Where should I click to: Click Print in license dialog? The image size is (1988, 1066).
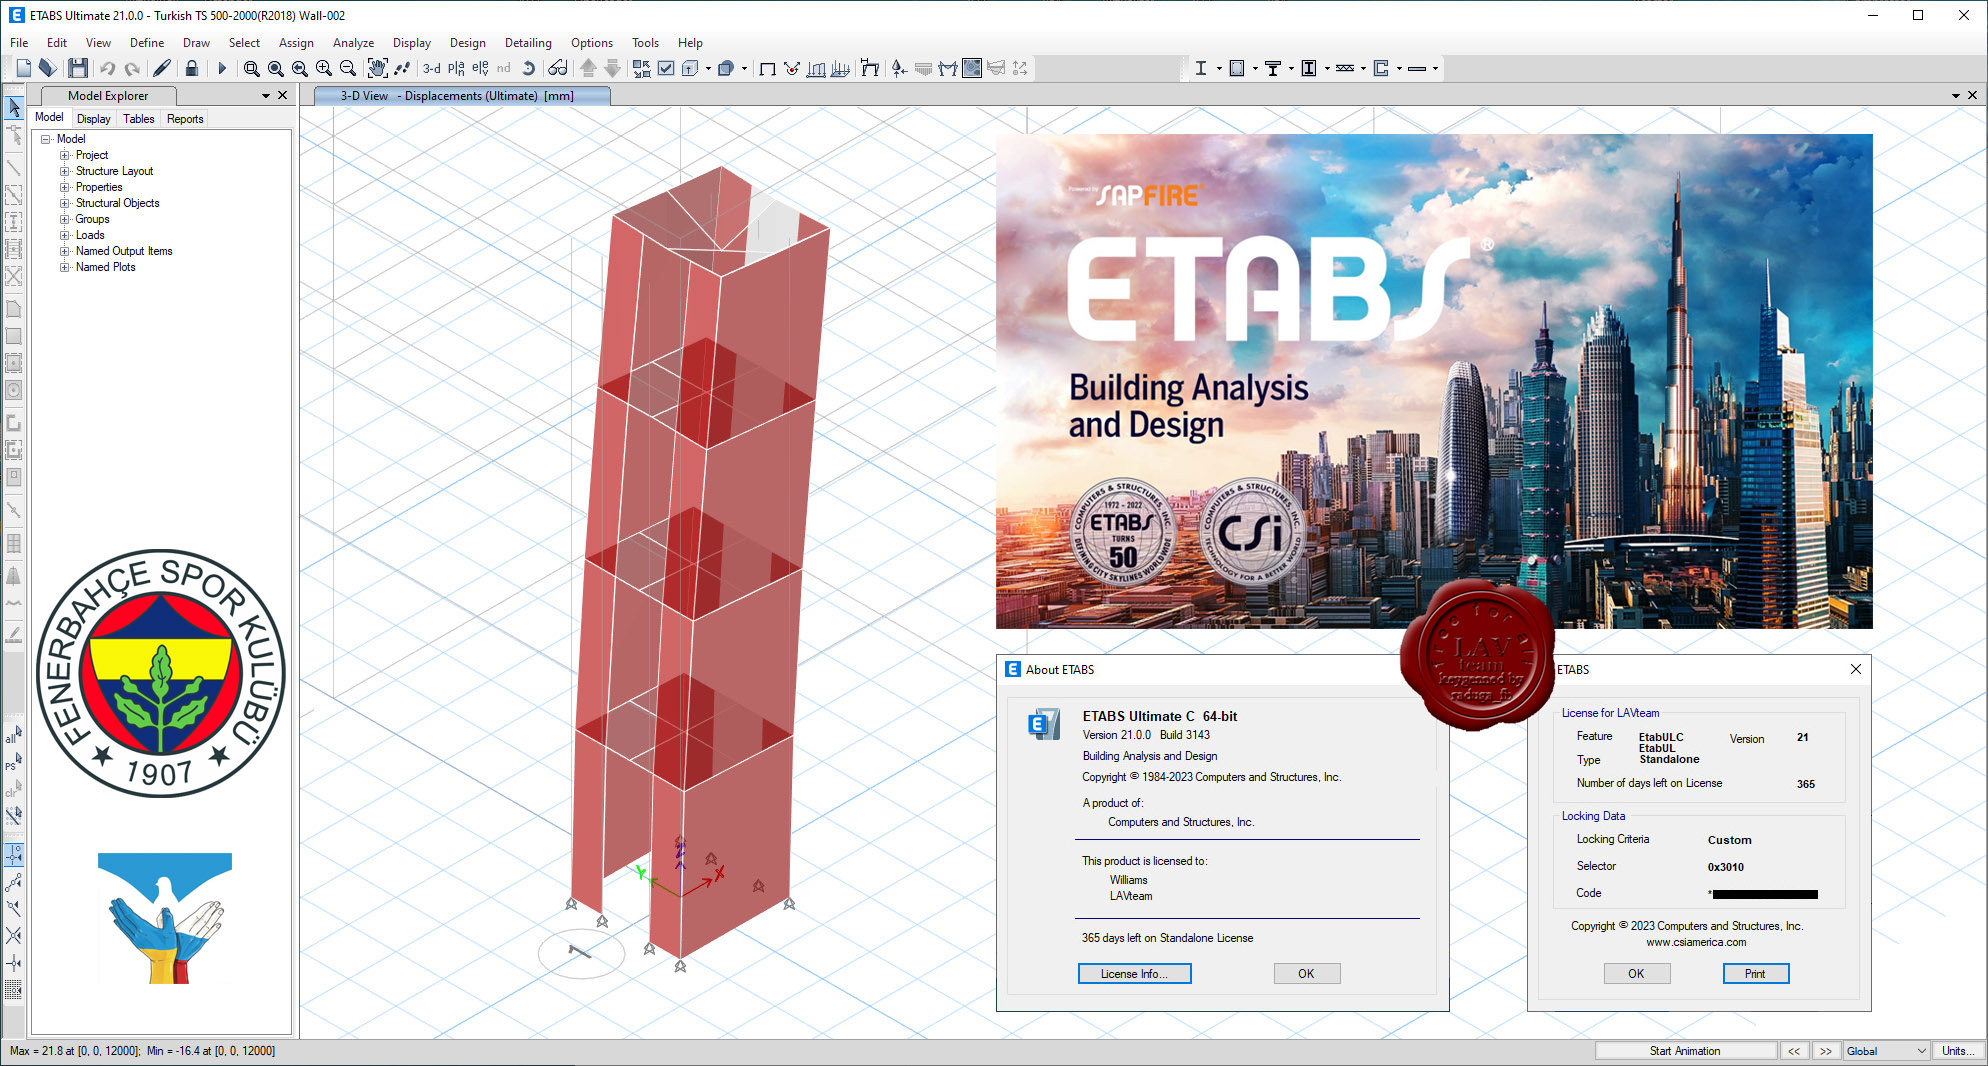[x=1755, y=974]
